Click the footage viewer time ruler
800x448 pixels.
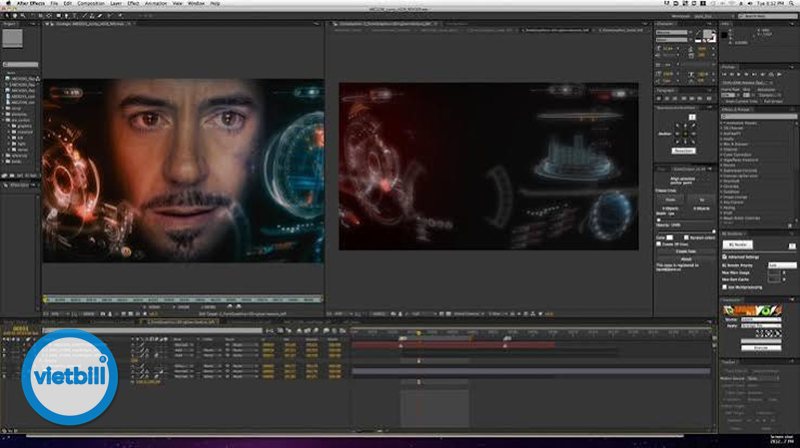tap(183, 300)
